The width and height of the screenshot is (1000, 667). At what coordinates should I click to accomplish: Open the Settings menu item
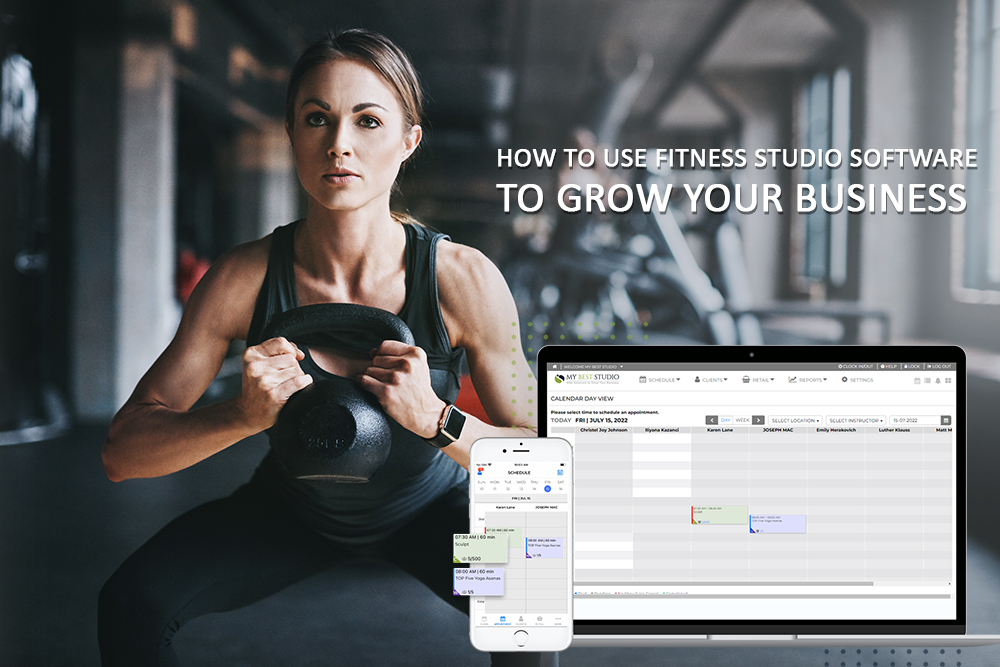point(857,379)
